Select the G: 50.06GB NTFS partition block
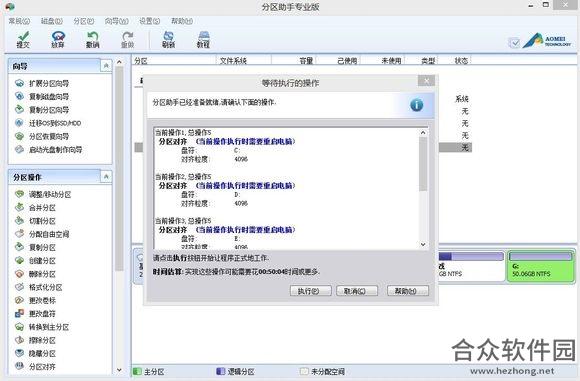This screenshot has width=580, height=381. (x=541, y=266)
